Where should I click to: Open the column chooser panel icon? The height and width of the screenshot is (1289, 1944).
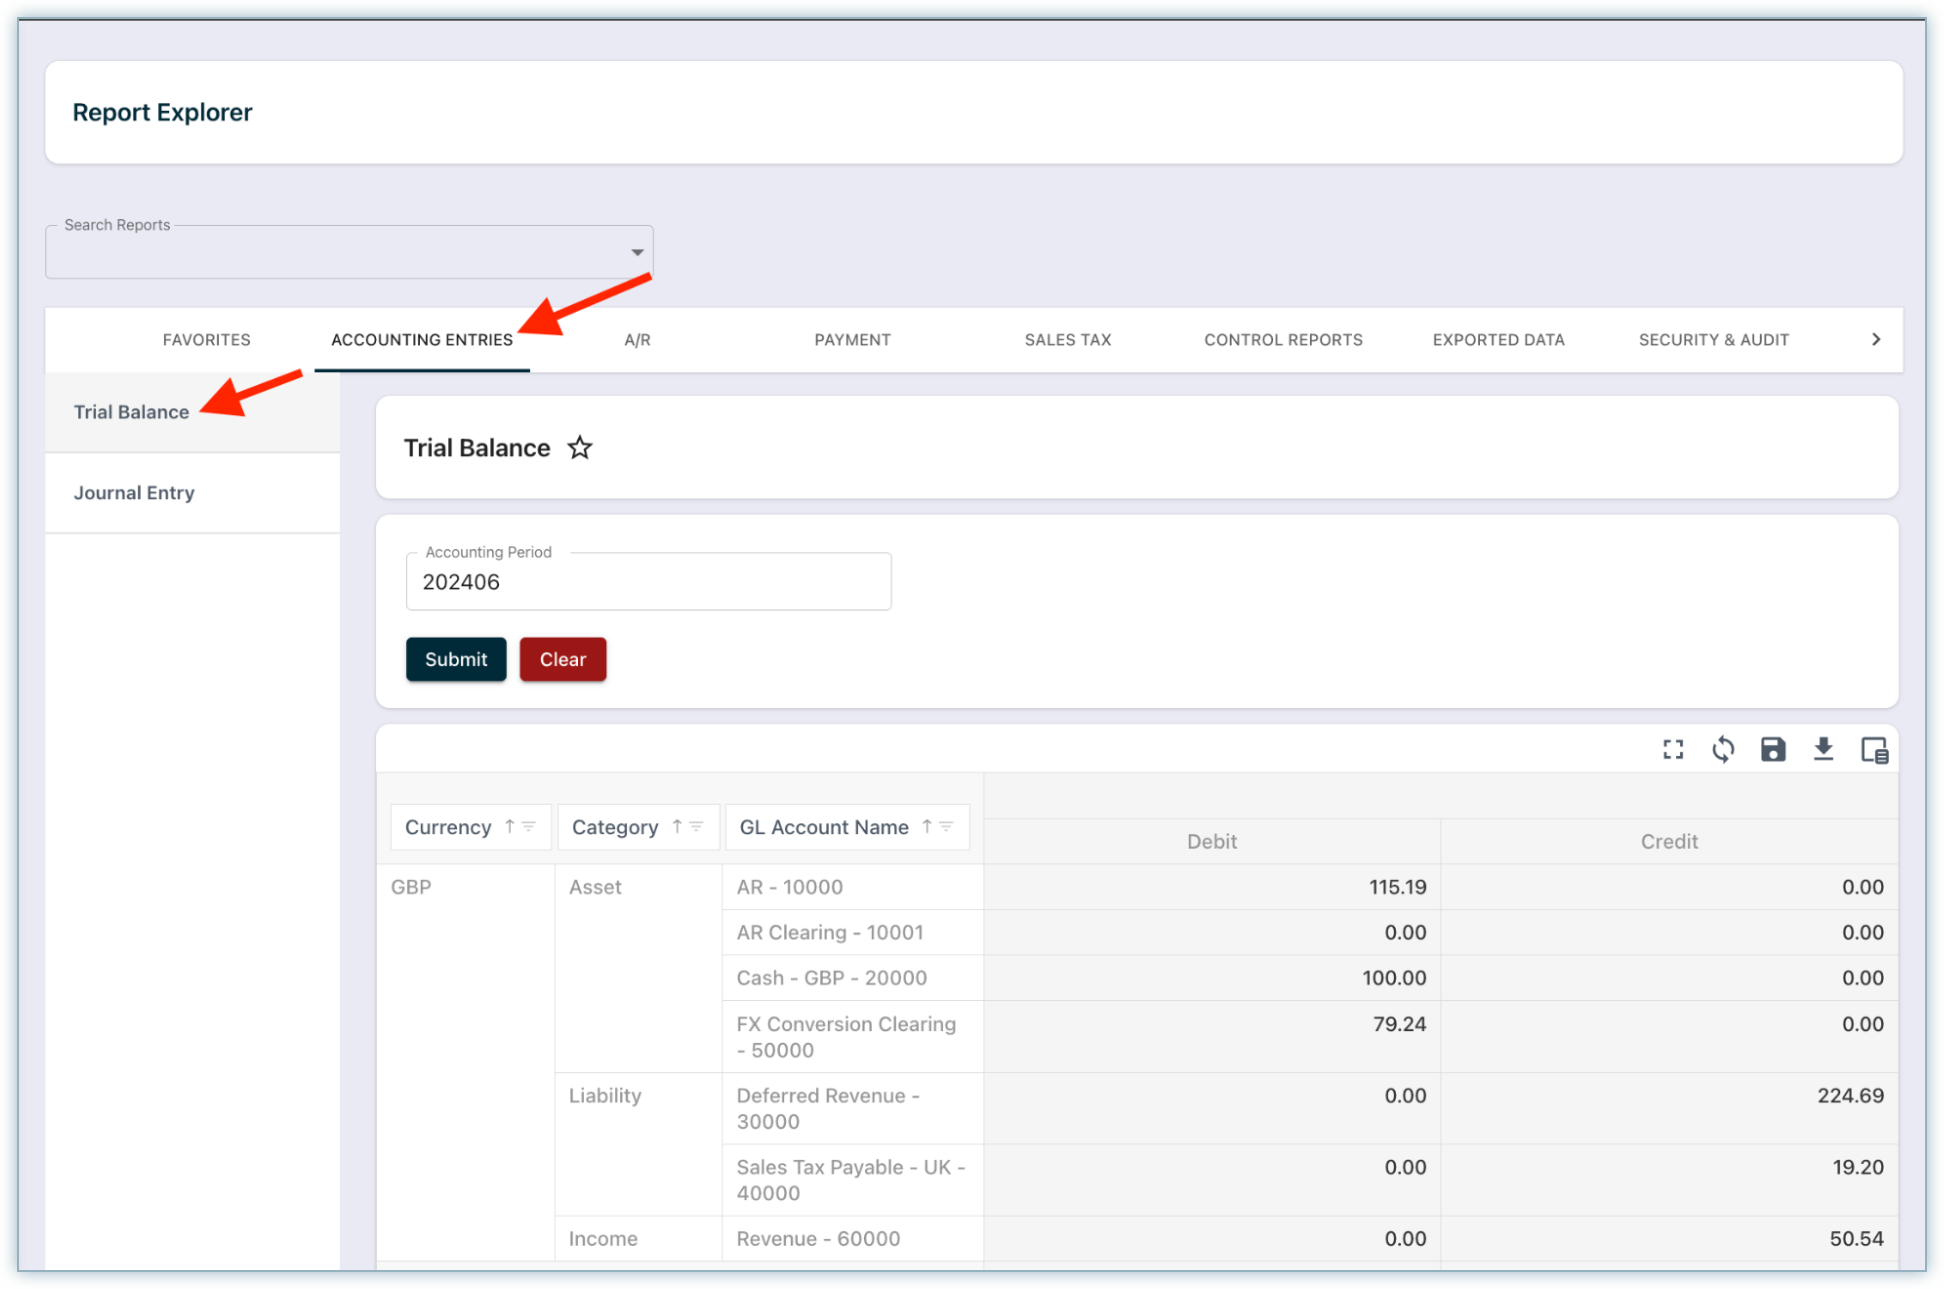pos(1874,749)
